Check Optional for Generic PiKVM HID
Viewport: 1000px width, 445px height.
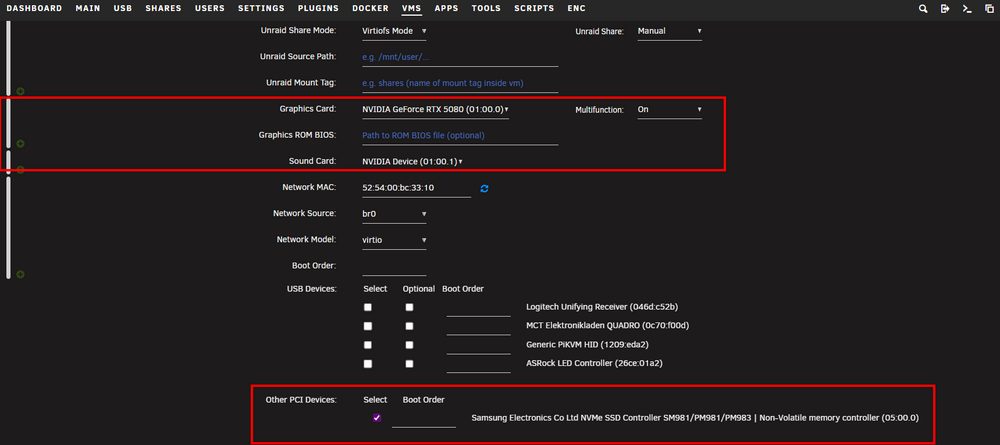tap(409, 345)
